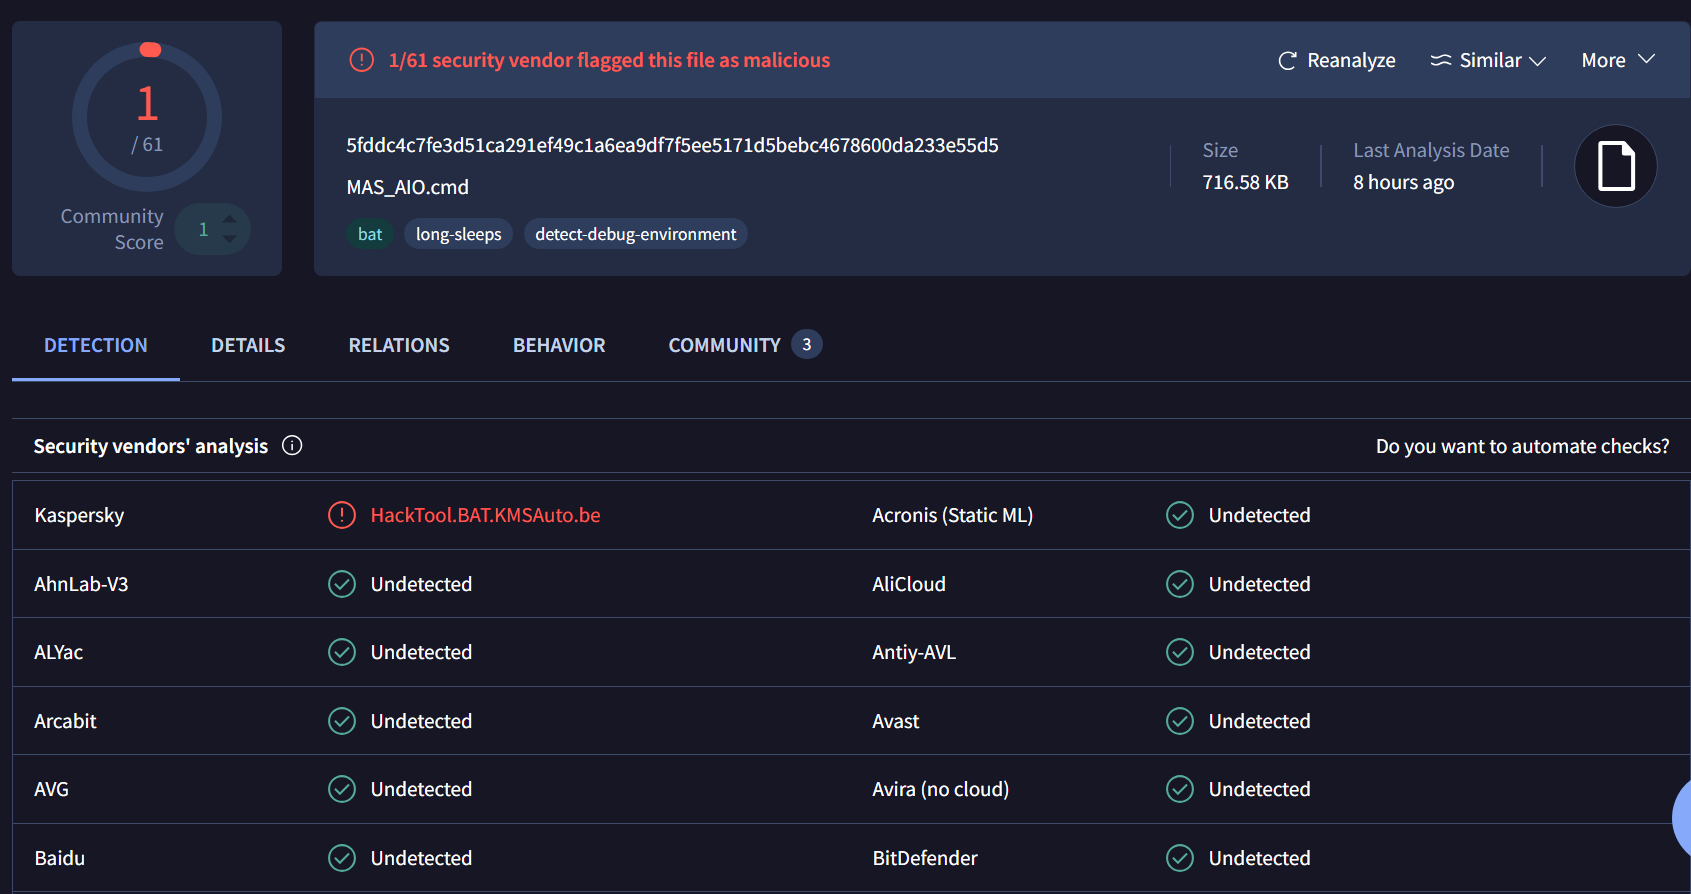Click the Acronis Undetected checkmark icon
1691x894 pixels.
pos(1180,515)
